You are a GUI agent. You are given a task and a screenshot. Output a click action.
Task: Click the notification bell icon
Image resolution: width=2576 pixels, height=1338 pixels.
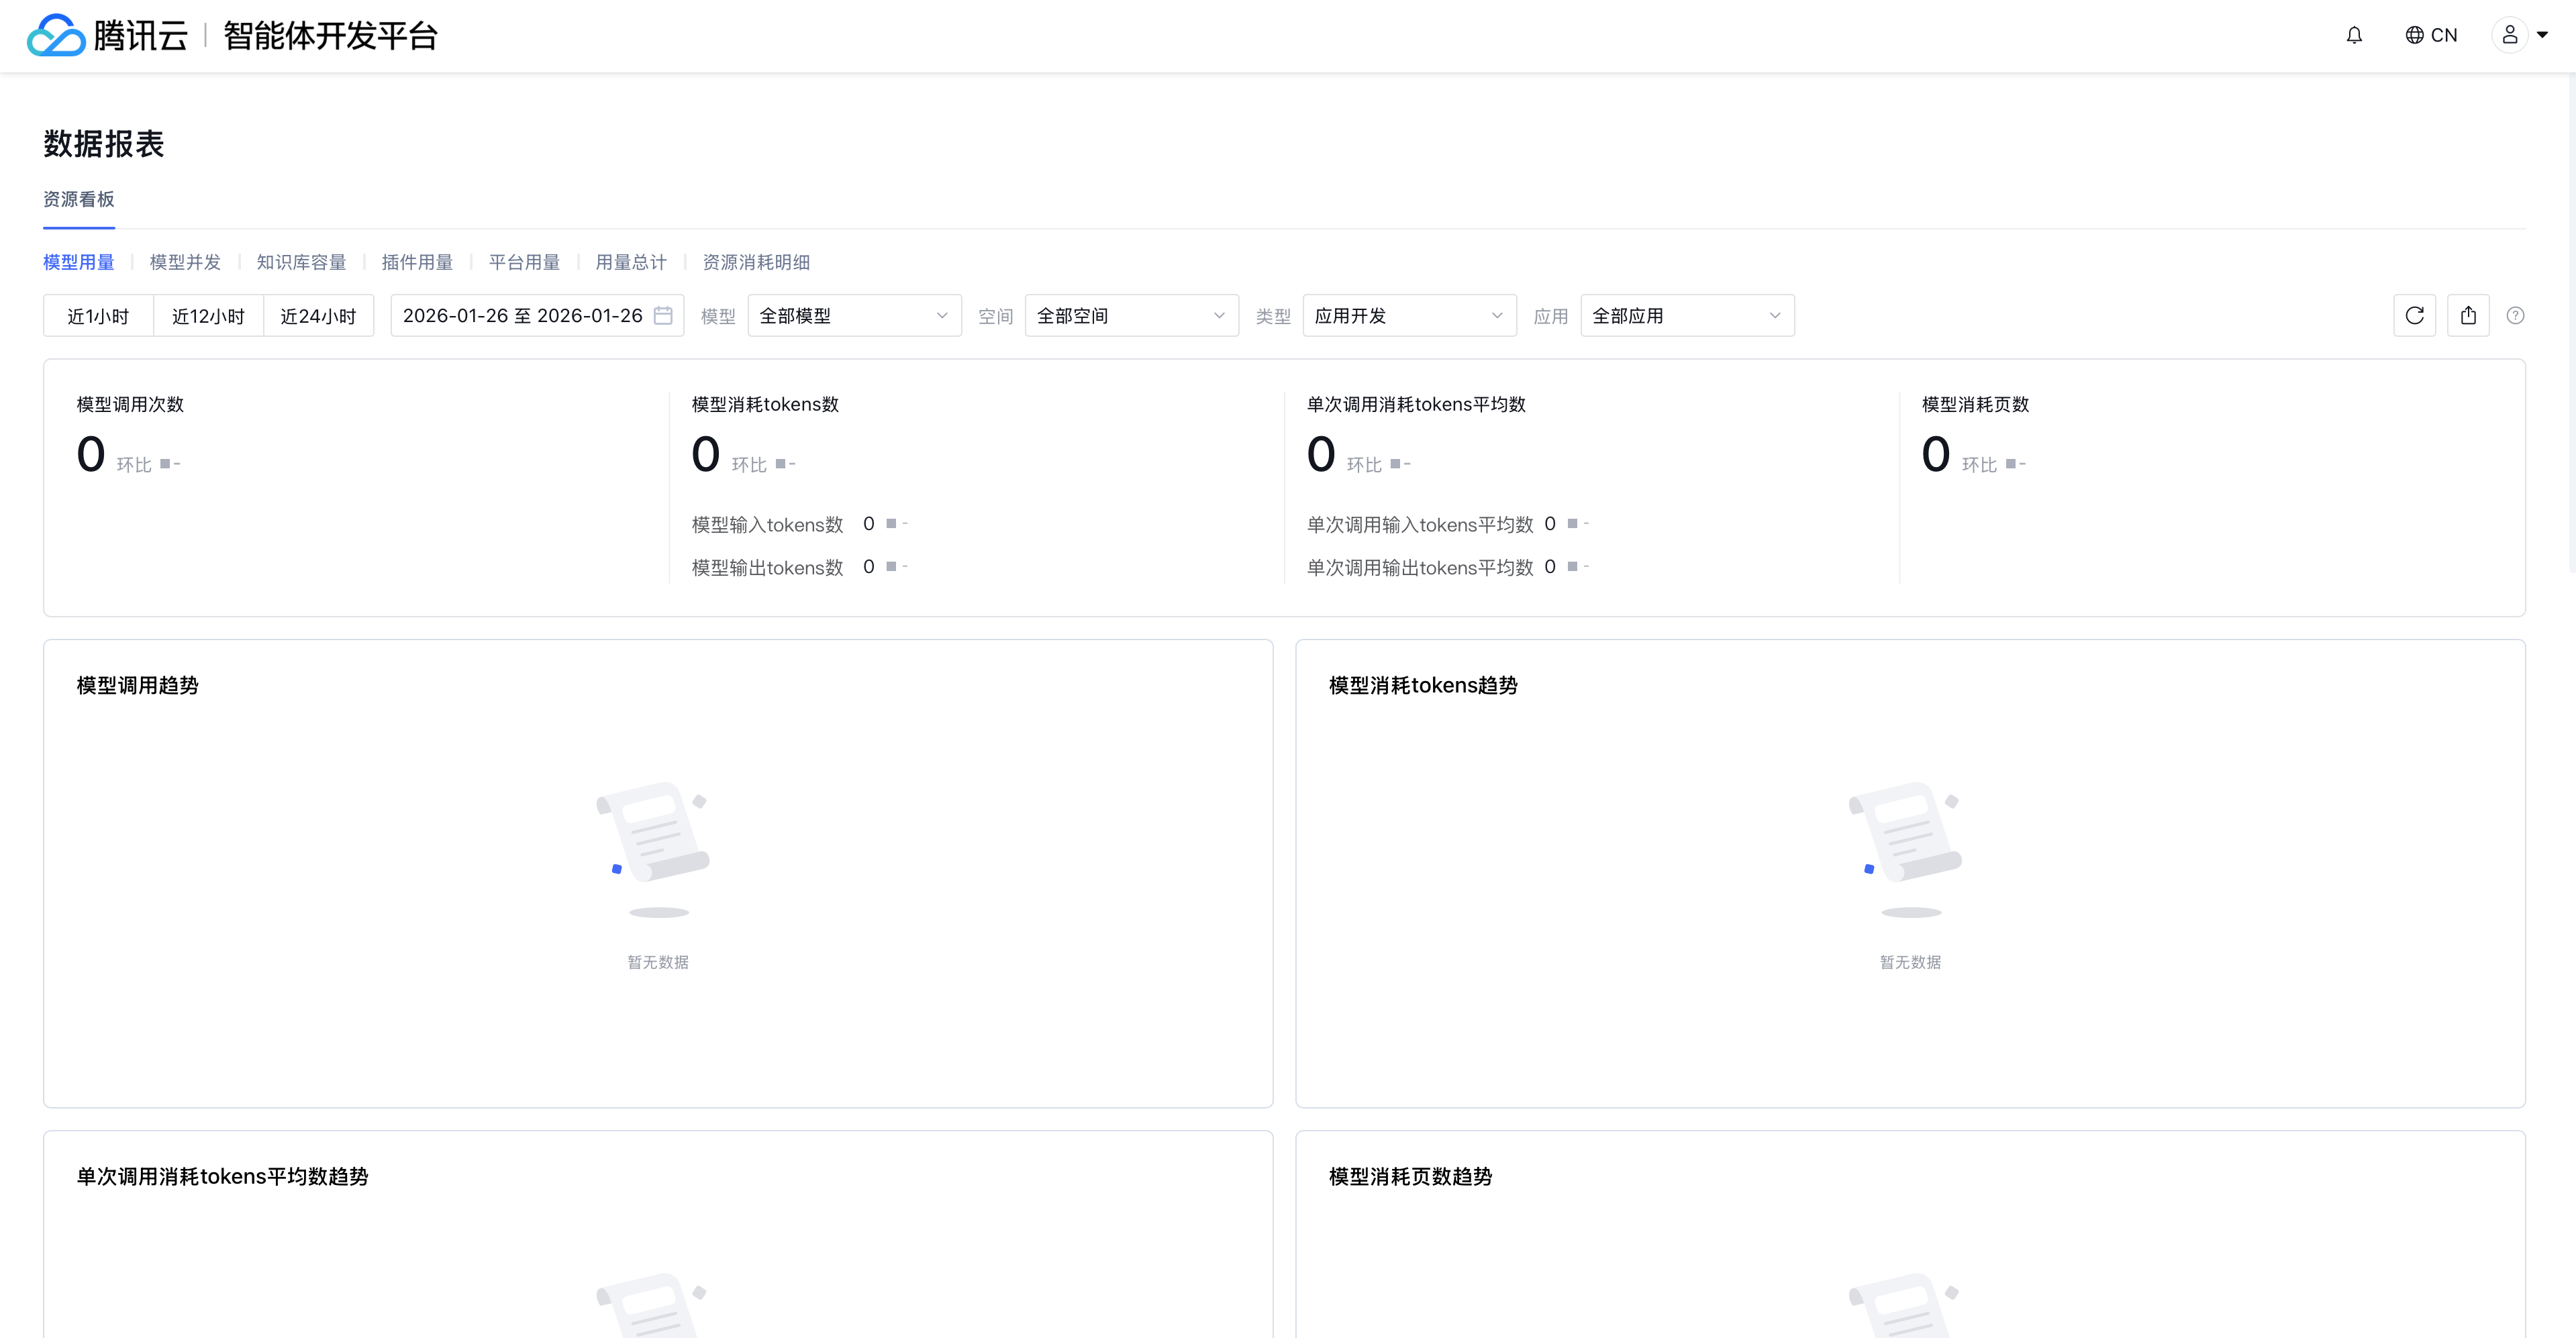[x=2354, y=35]
